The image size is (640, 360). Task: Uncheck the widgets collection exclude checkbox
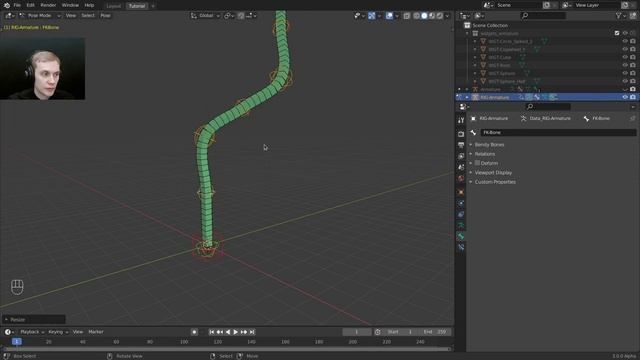(x=617, y=33)
